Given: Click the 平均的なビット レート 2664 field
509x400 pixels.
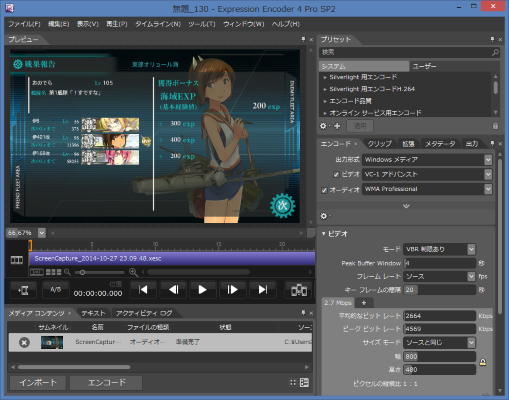Looking at the screenshot, I should 440,316.
